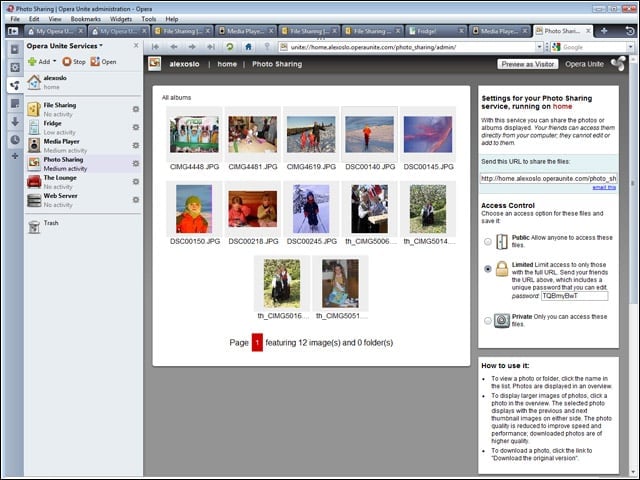The height and width of the screenshot is (480, 640).
Task: Open the Bookmarks menu
Action: point(85,19)
